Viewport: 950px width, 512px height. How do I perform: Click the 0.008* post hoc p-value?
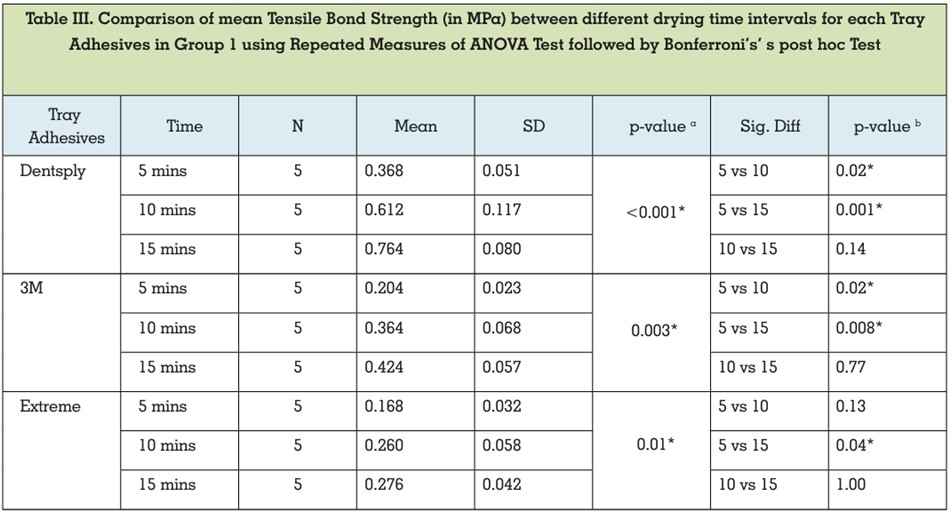click(x=859, y=328)
